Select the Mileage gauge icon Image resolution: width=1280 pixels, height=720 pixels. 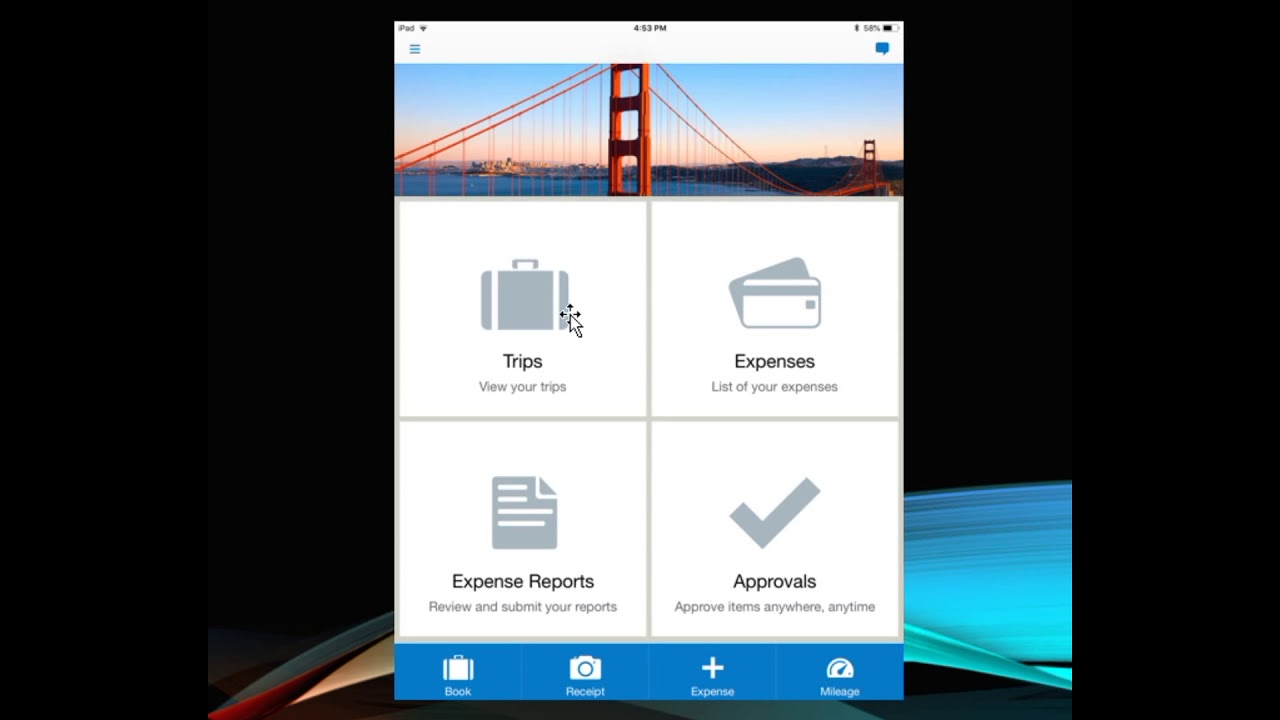(x=840, y=668)
